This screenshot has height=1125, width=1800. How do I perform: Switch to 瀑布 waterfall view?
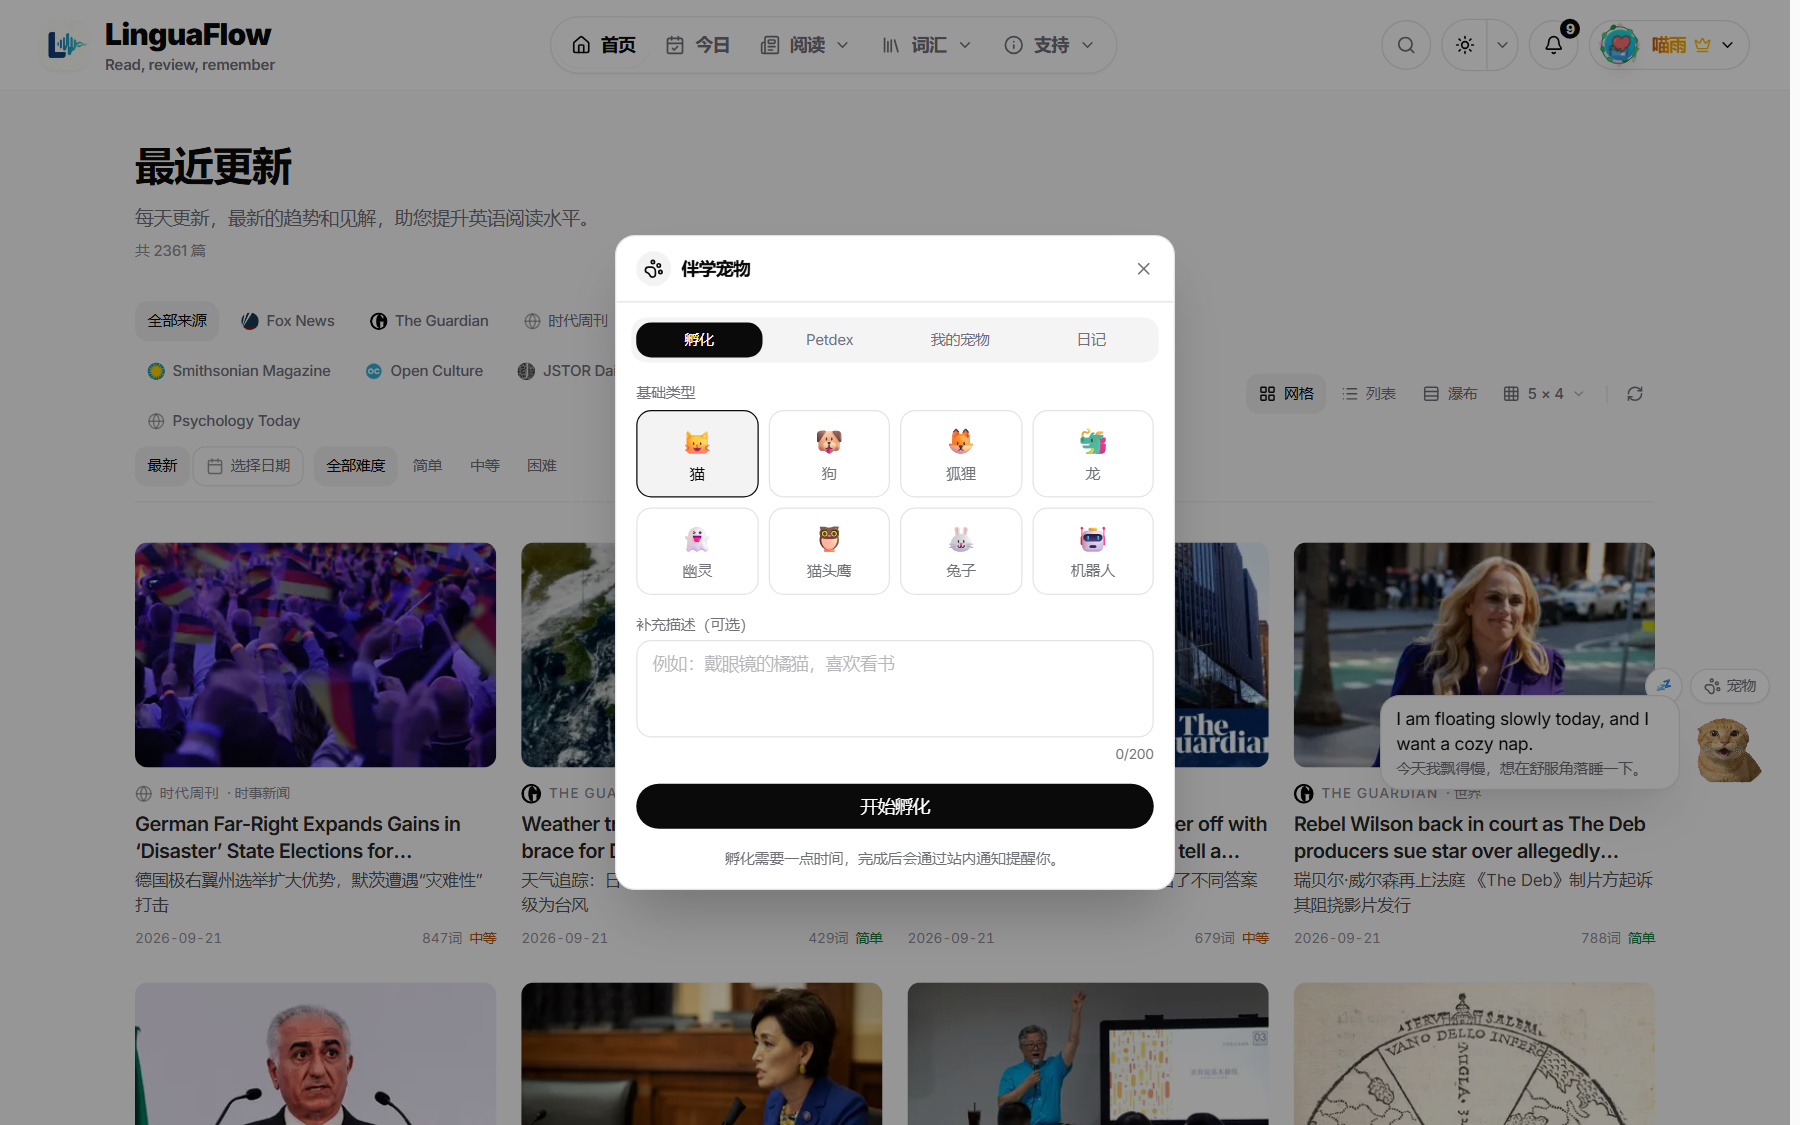(x=1451, y=394)
